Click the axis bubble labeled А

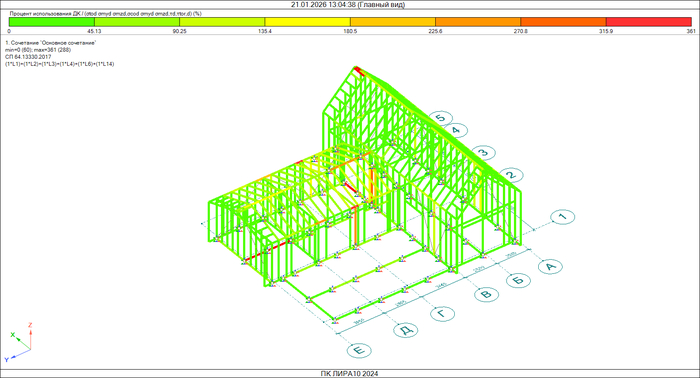coord(550,266)
